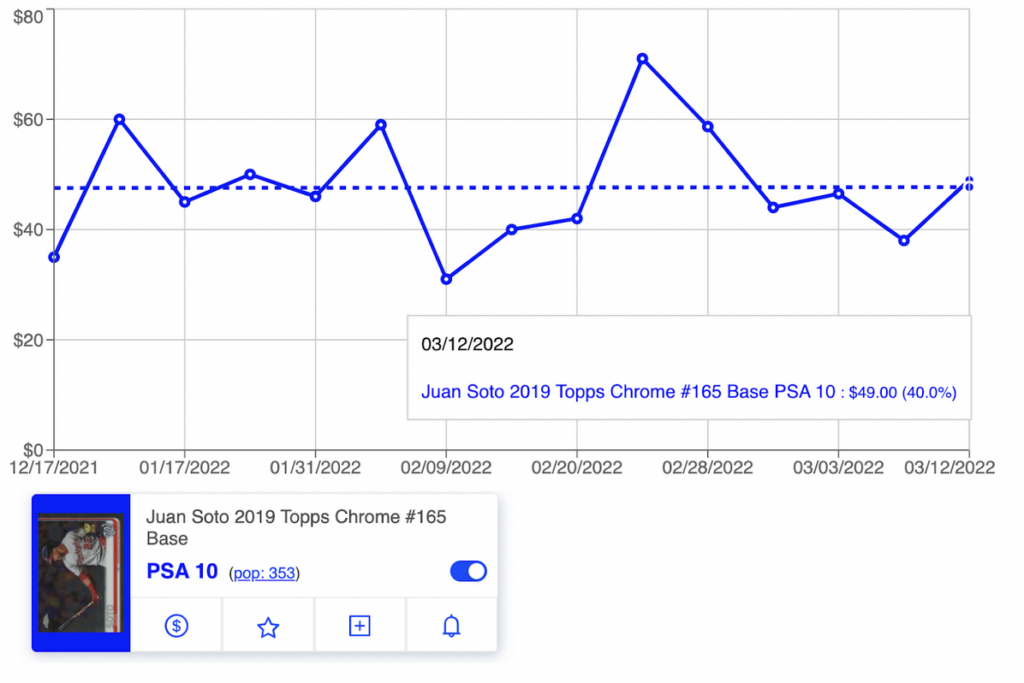Click the tooltip value $49.00 (40.0%)
The height and width of the screenshot is (683, 1024).
(x=903, y=392)
